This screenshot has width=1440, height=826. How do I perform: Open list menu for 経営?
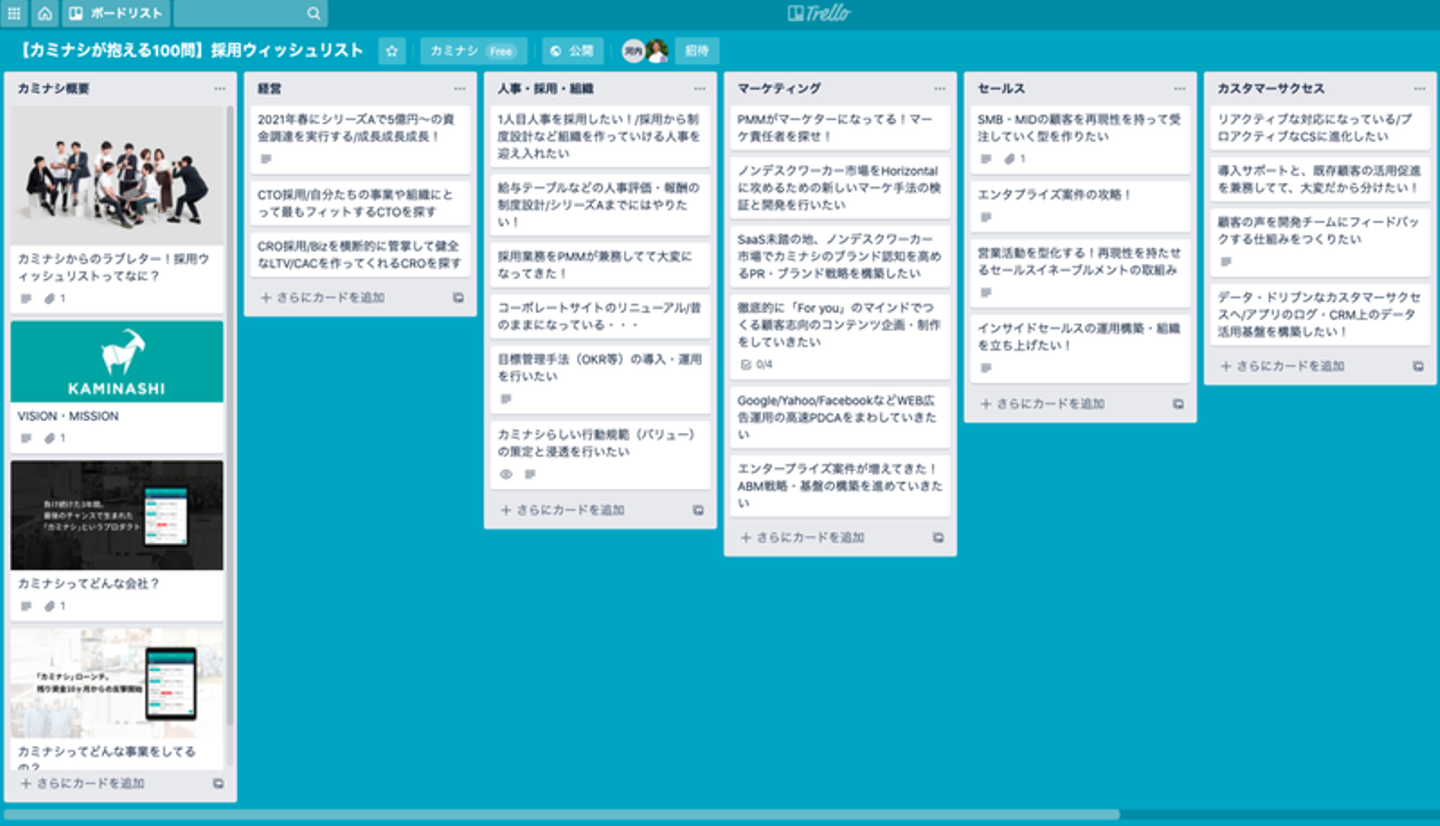tap(459, 88)
